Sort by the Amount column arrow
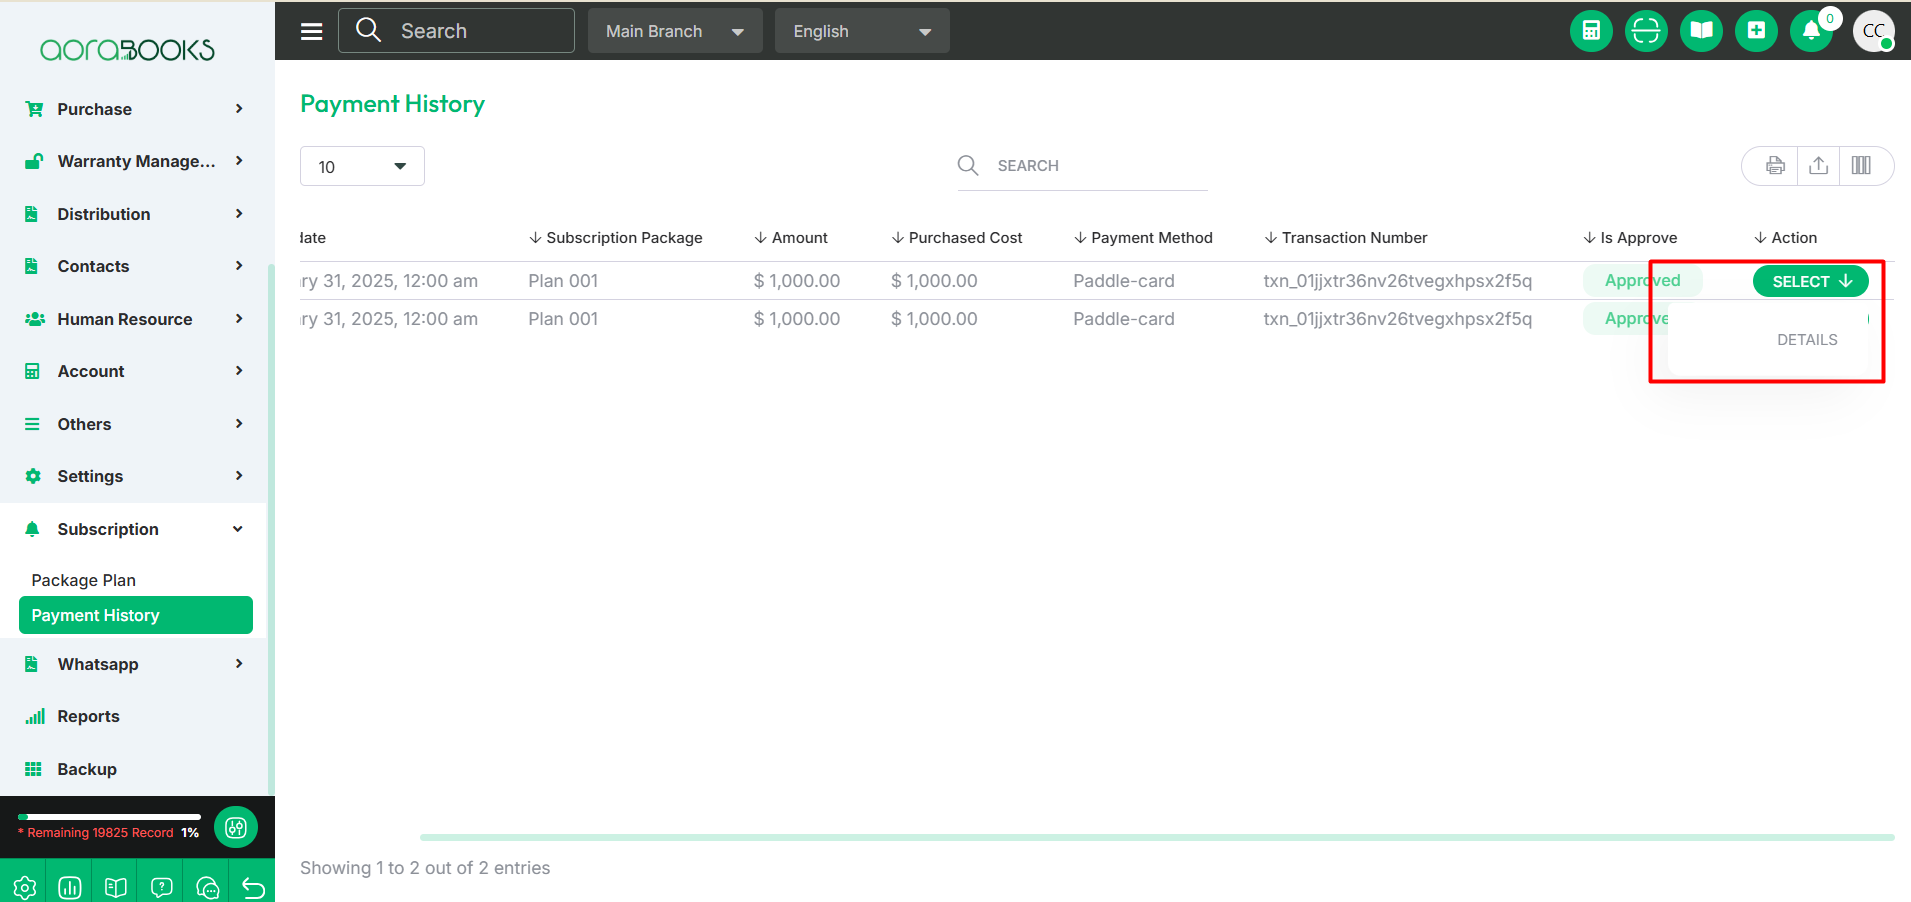This screenshot has width=1911, height=902. (x=761, y=238)
